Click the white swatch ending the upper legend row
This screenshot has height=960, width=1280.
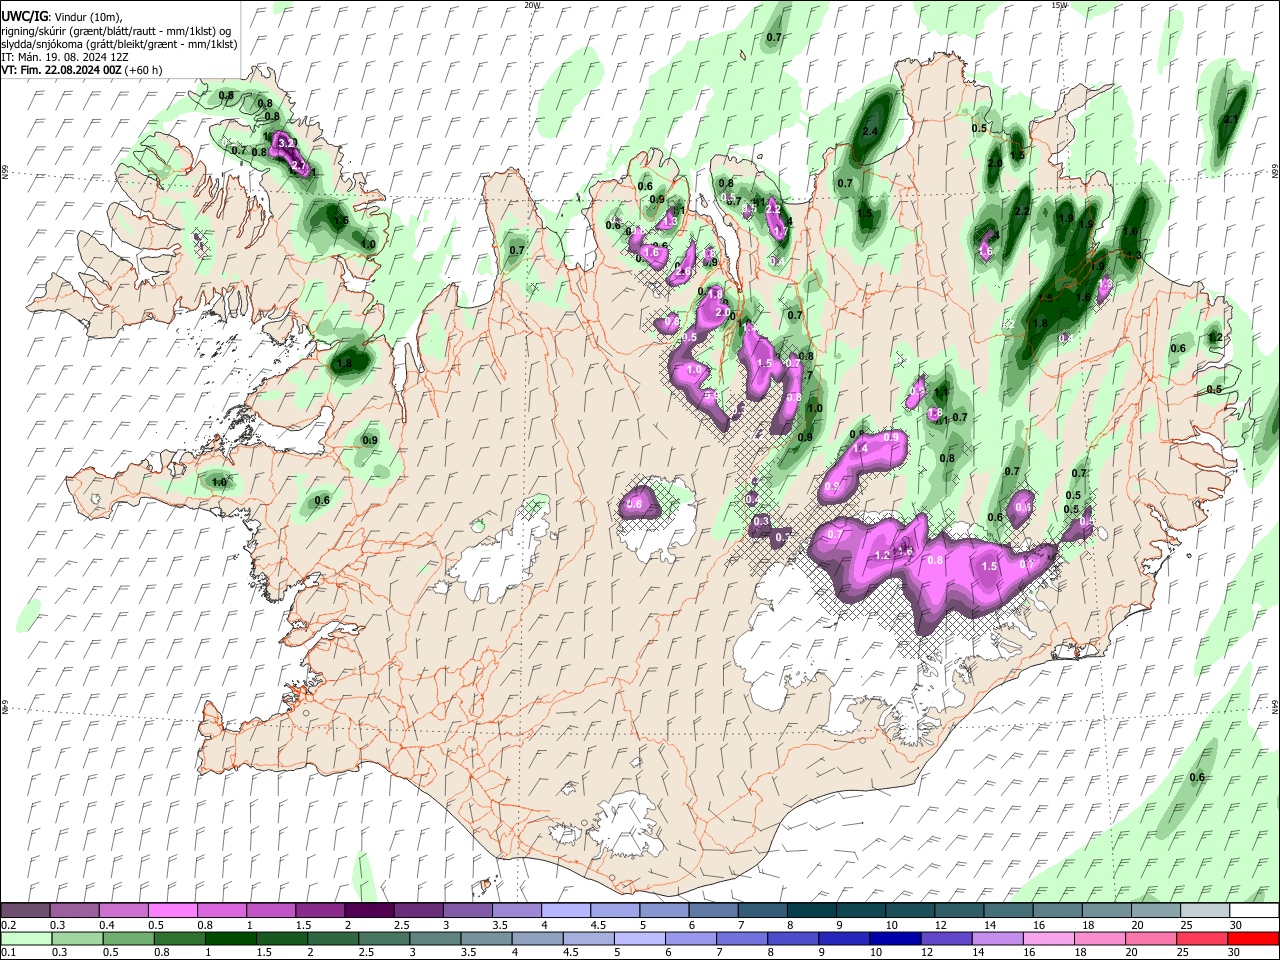click(1254, 911)
